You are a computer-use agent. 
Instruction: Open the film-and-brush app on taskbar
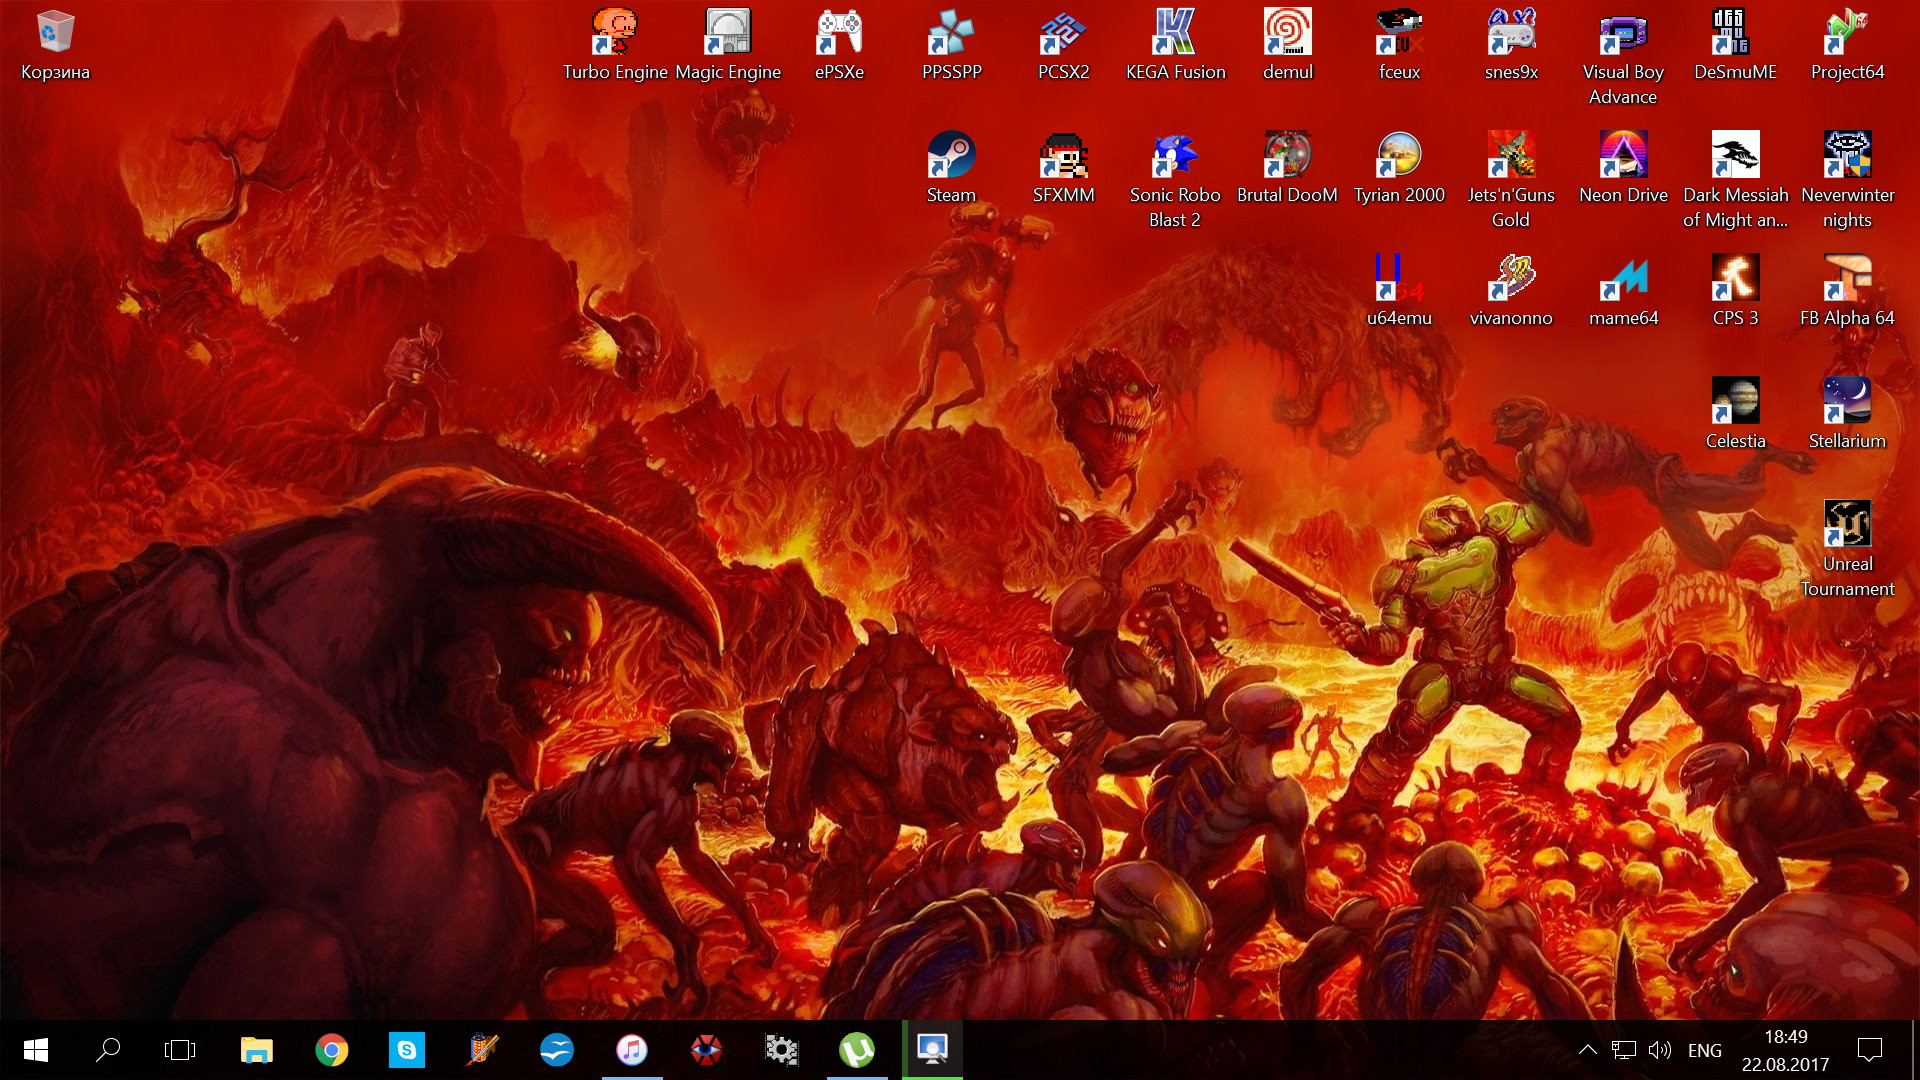482,1050
